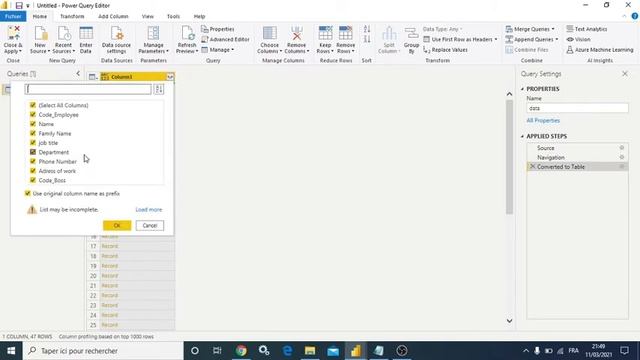The height and width of the screenshot is (360, 640).
Task: Click the sort button beside column search box
Action: click(159, 89)
